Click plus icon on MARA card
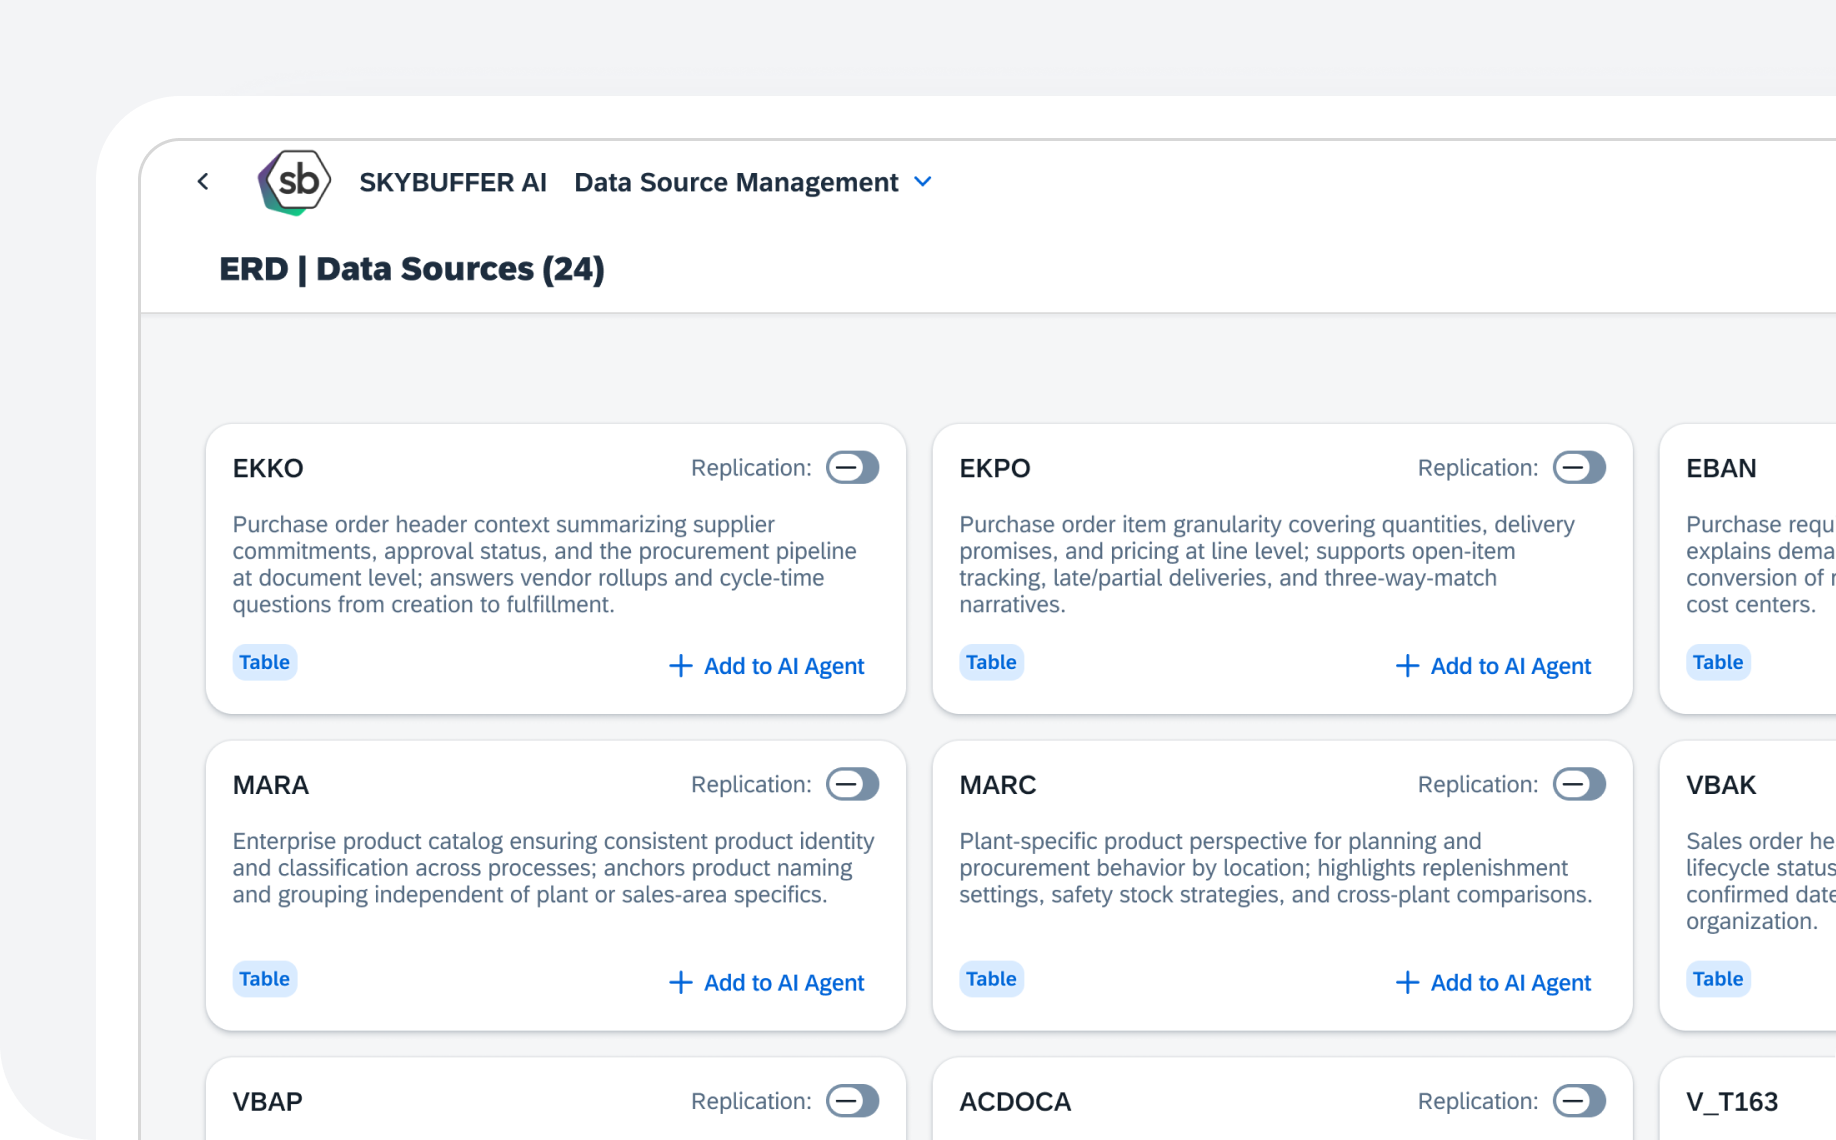Screen dimensions: 1836x1140 (680, 983)
